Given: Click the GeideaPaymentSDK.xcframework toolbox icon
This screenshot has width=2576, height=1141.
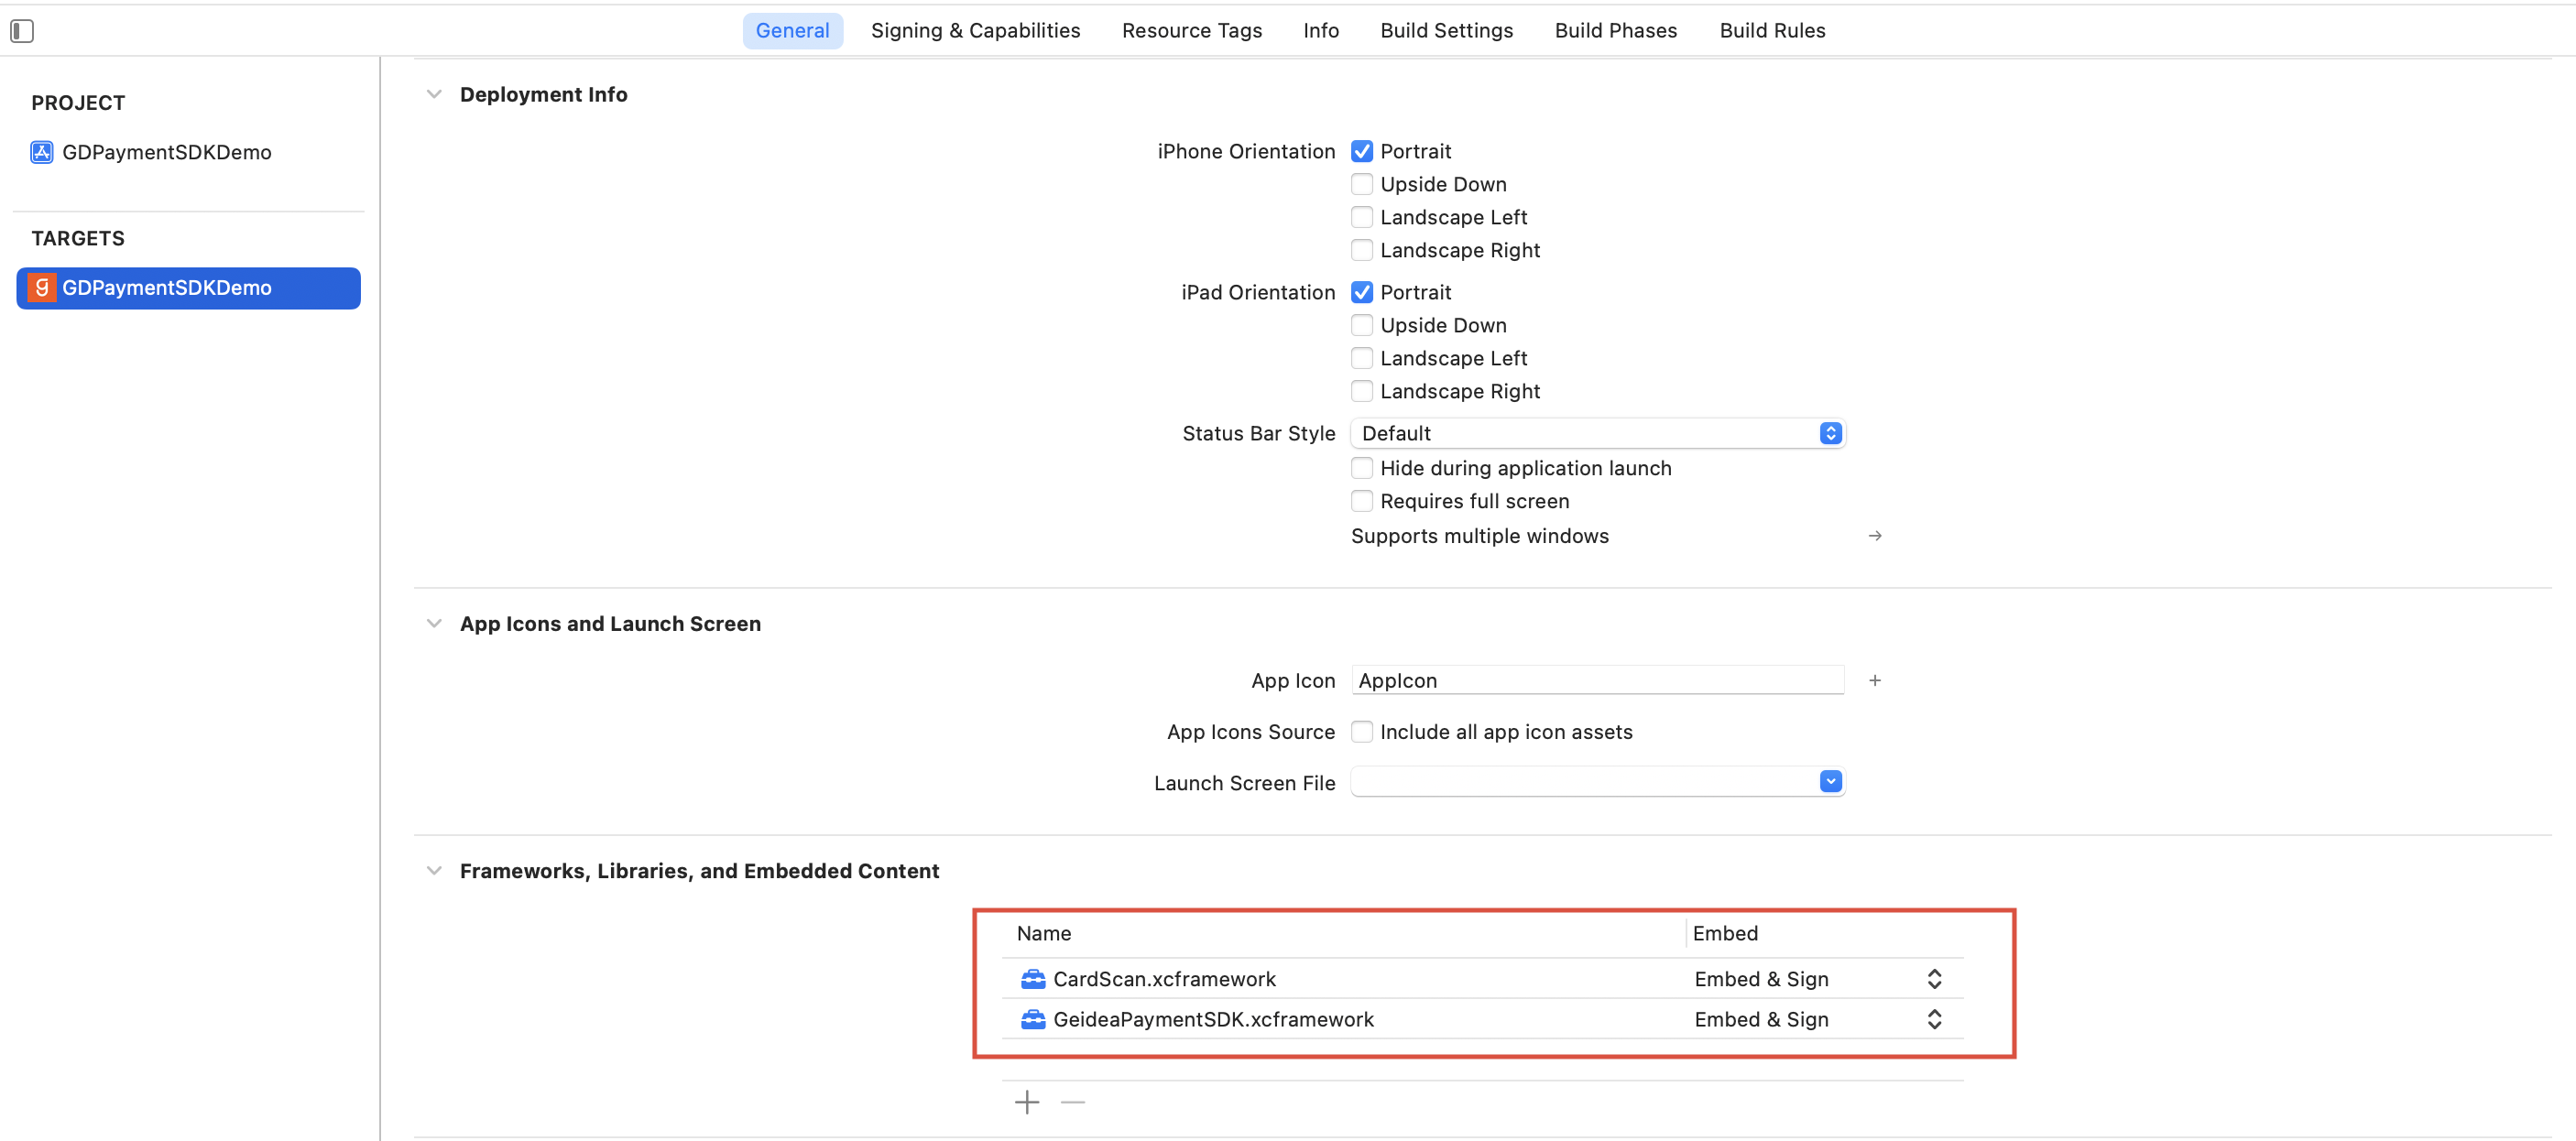Looking at the screenshot, I should 1032,1019.
